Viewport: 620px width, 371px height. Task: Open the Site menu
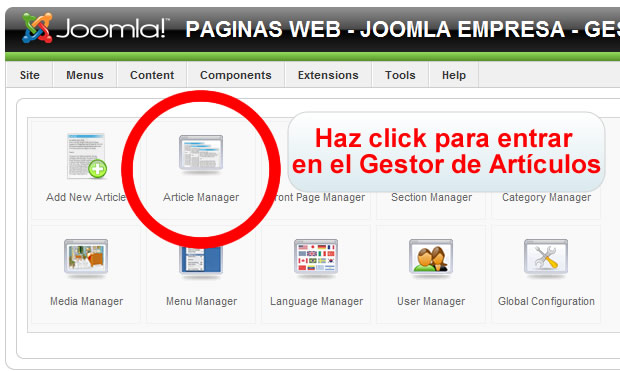point(30,75)
